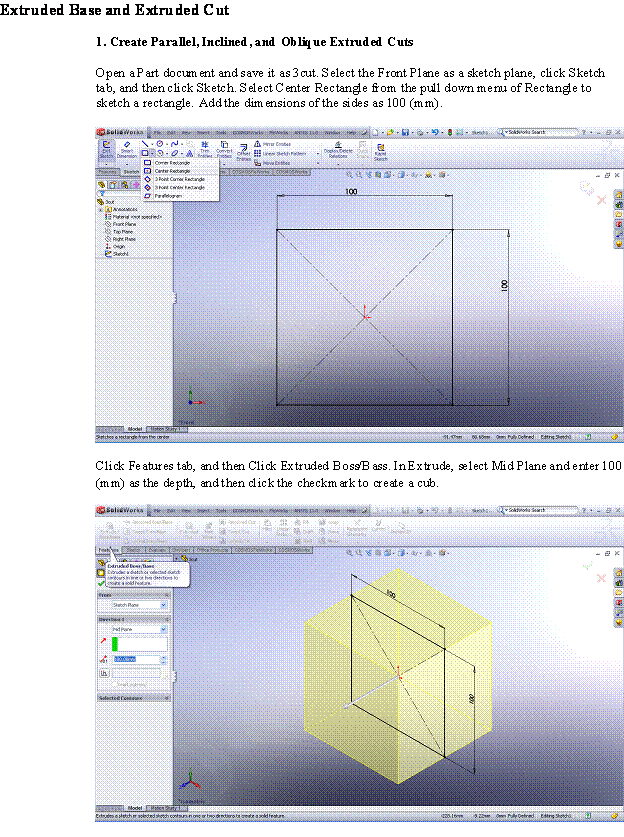The width and height of the screenshot is (624, 837).
Task: Select Origin in feature tree
Action: pos(115,247)
